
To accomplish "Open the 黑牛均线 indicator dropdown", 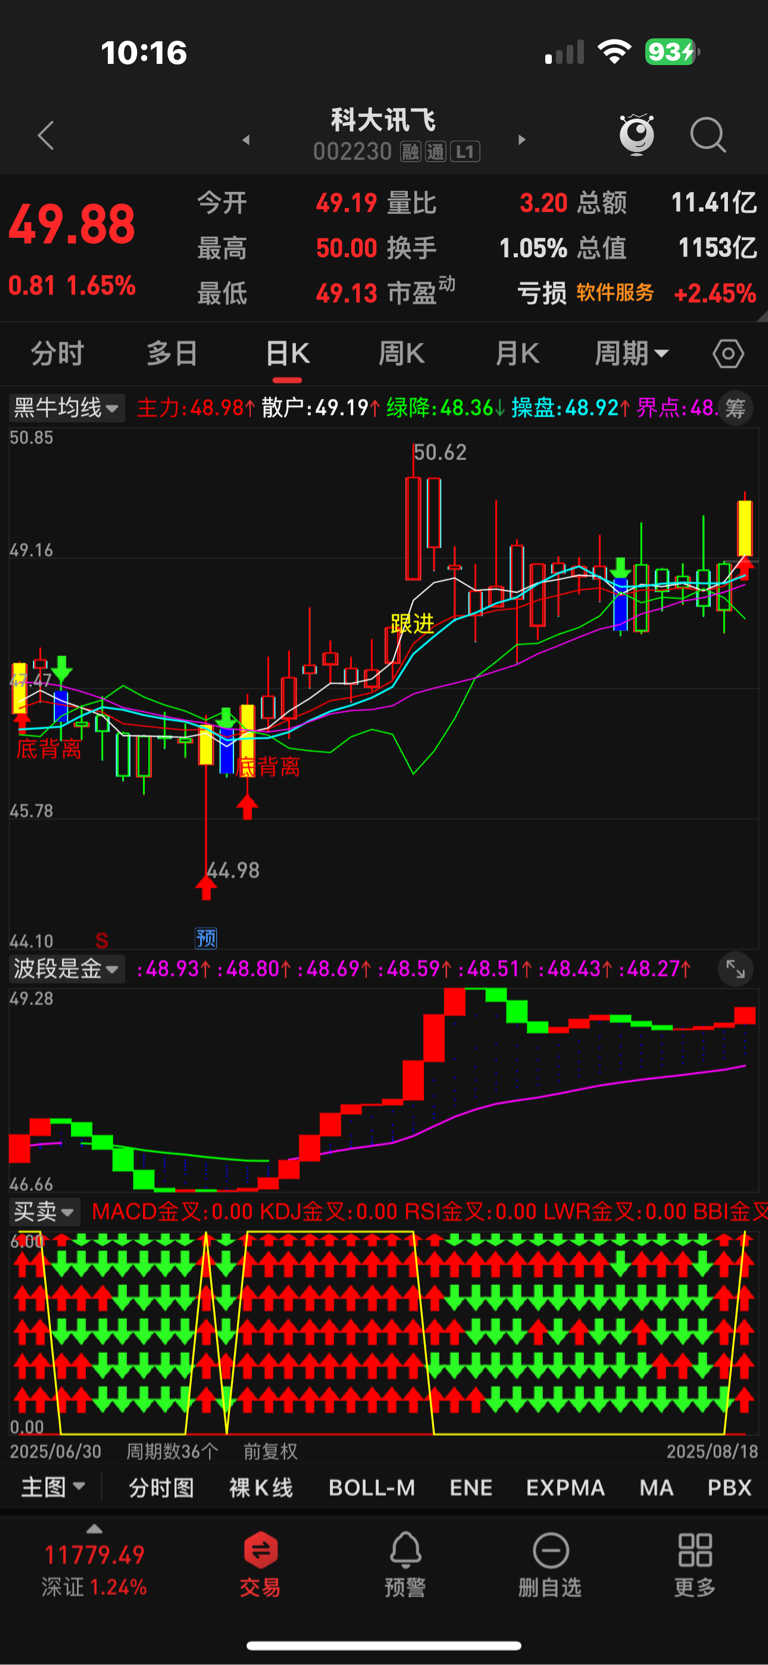I will 66,408.
